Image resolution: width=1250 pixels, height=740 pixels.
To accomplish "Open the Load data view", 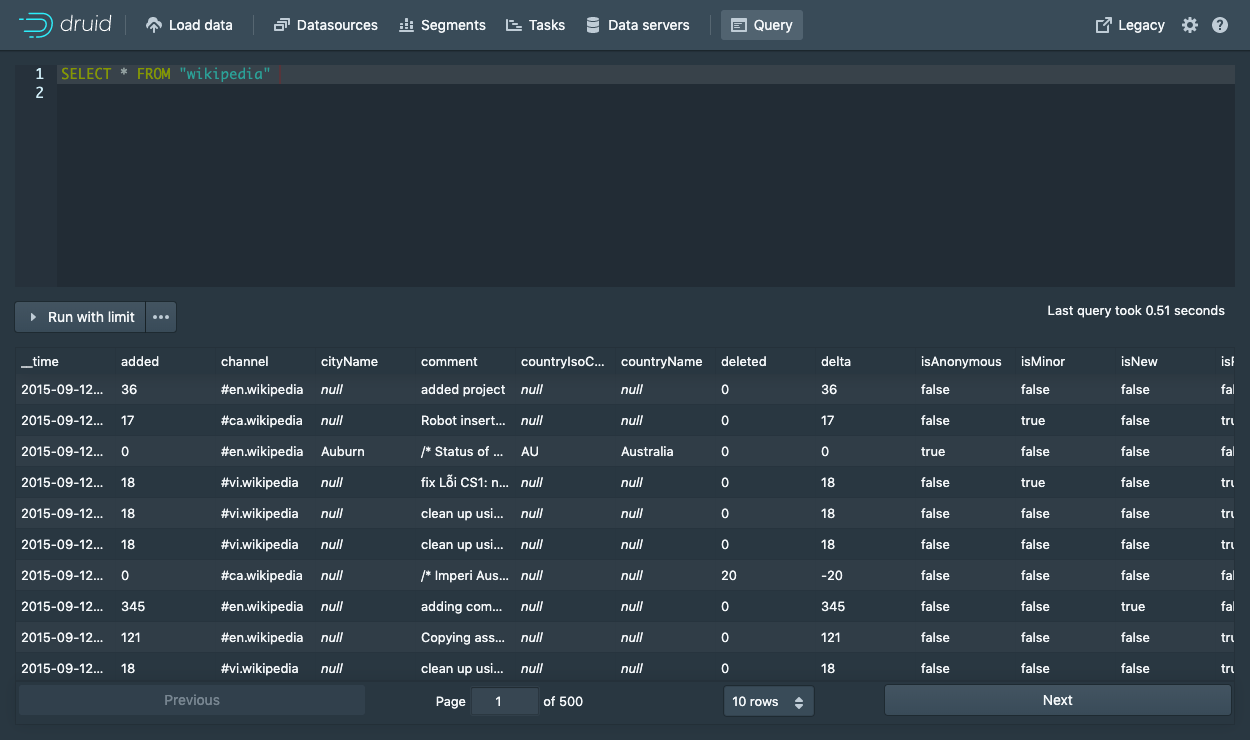I will click(189, 25).
